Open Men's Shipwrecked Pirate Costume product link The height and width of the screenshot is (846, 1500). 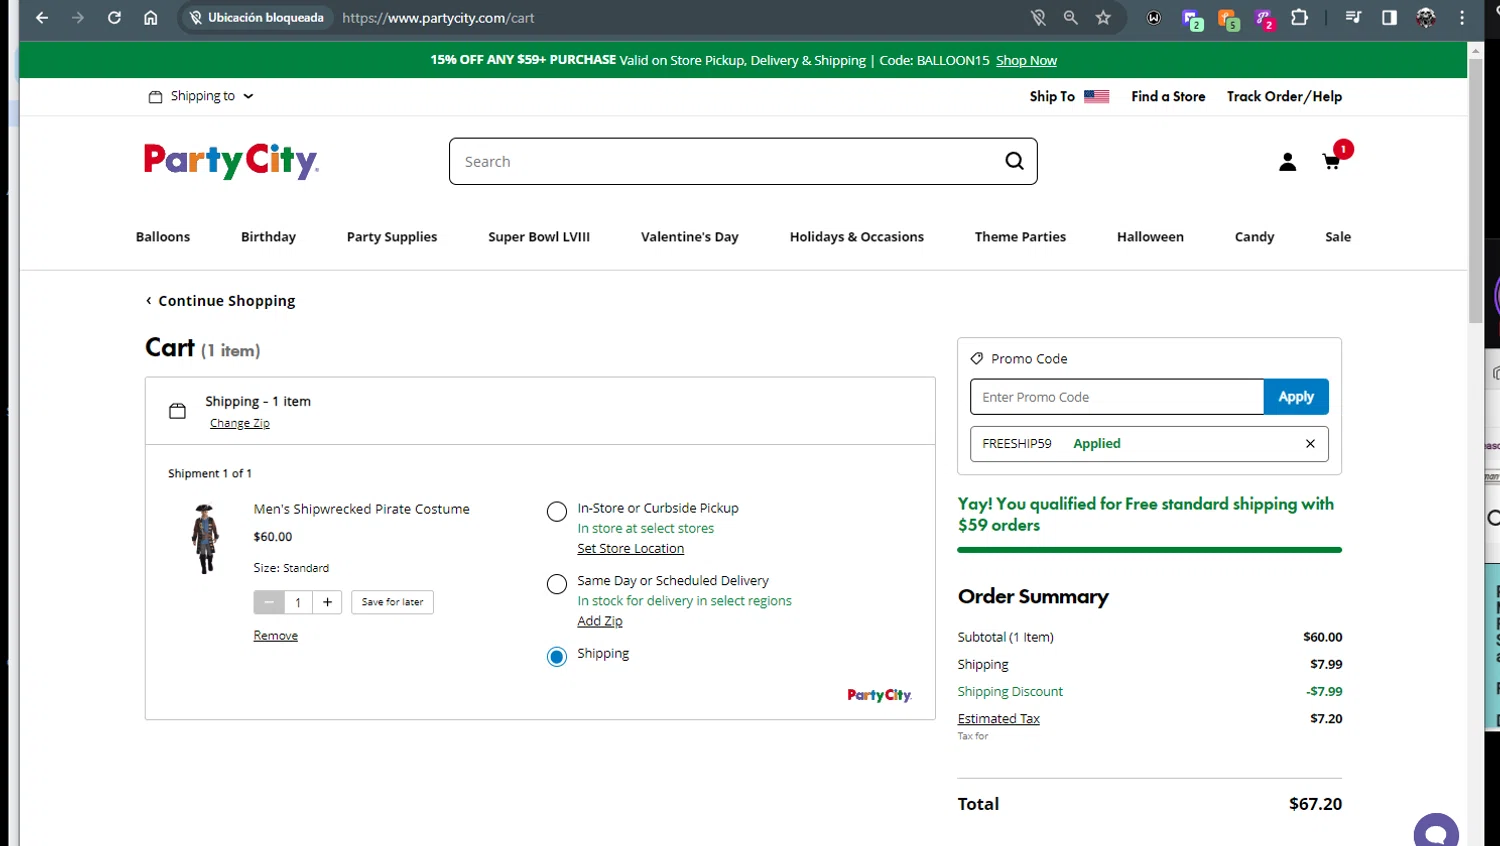(361, 509)
